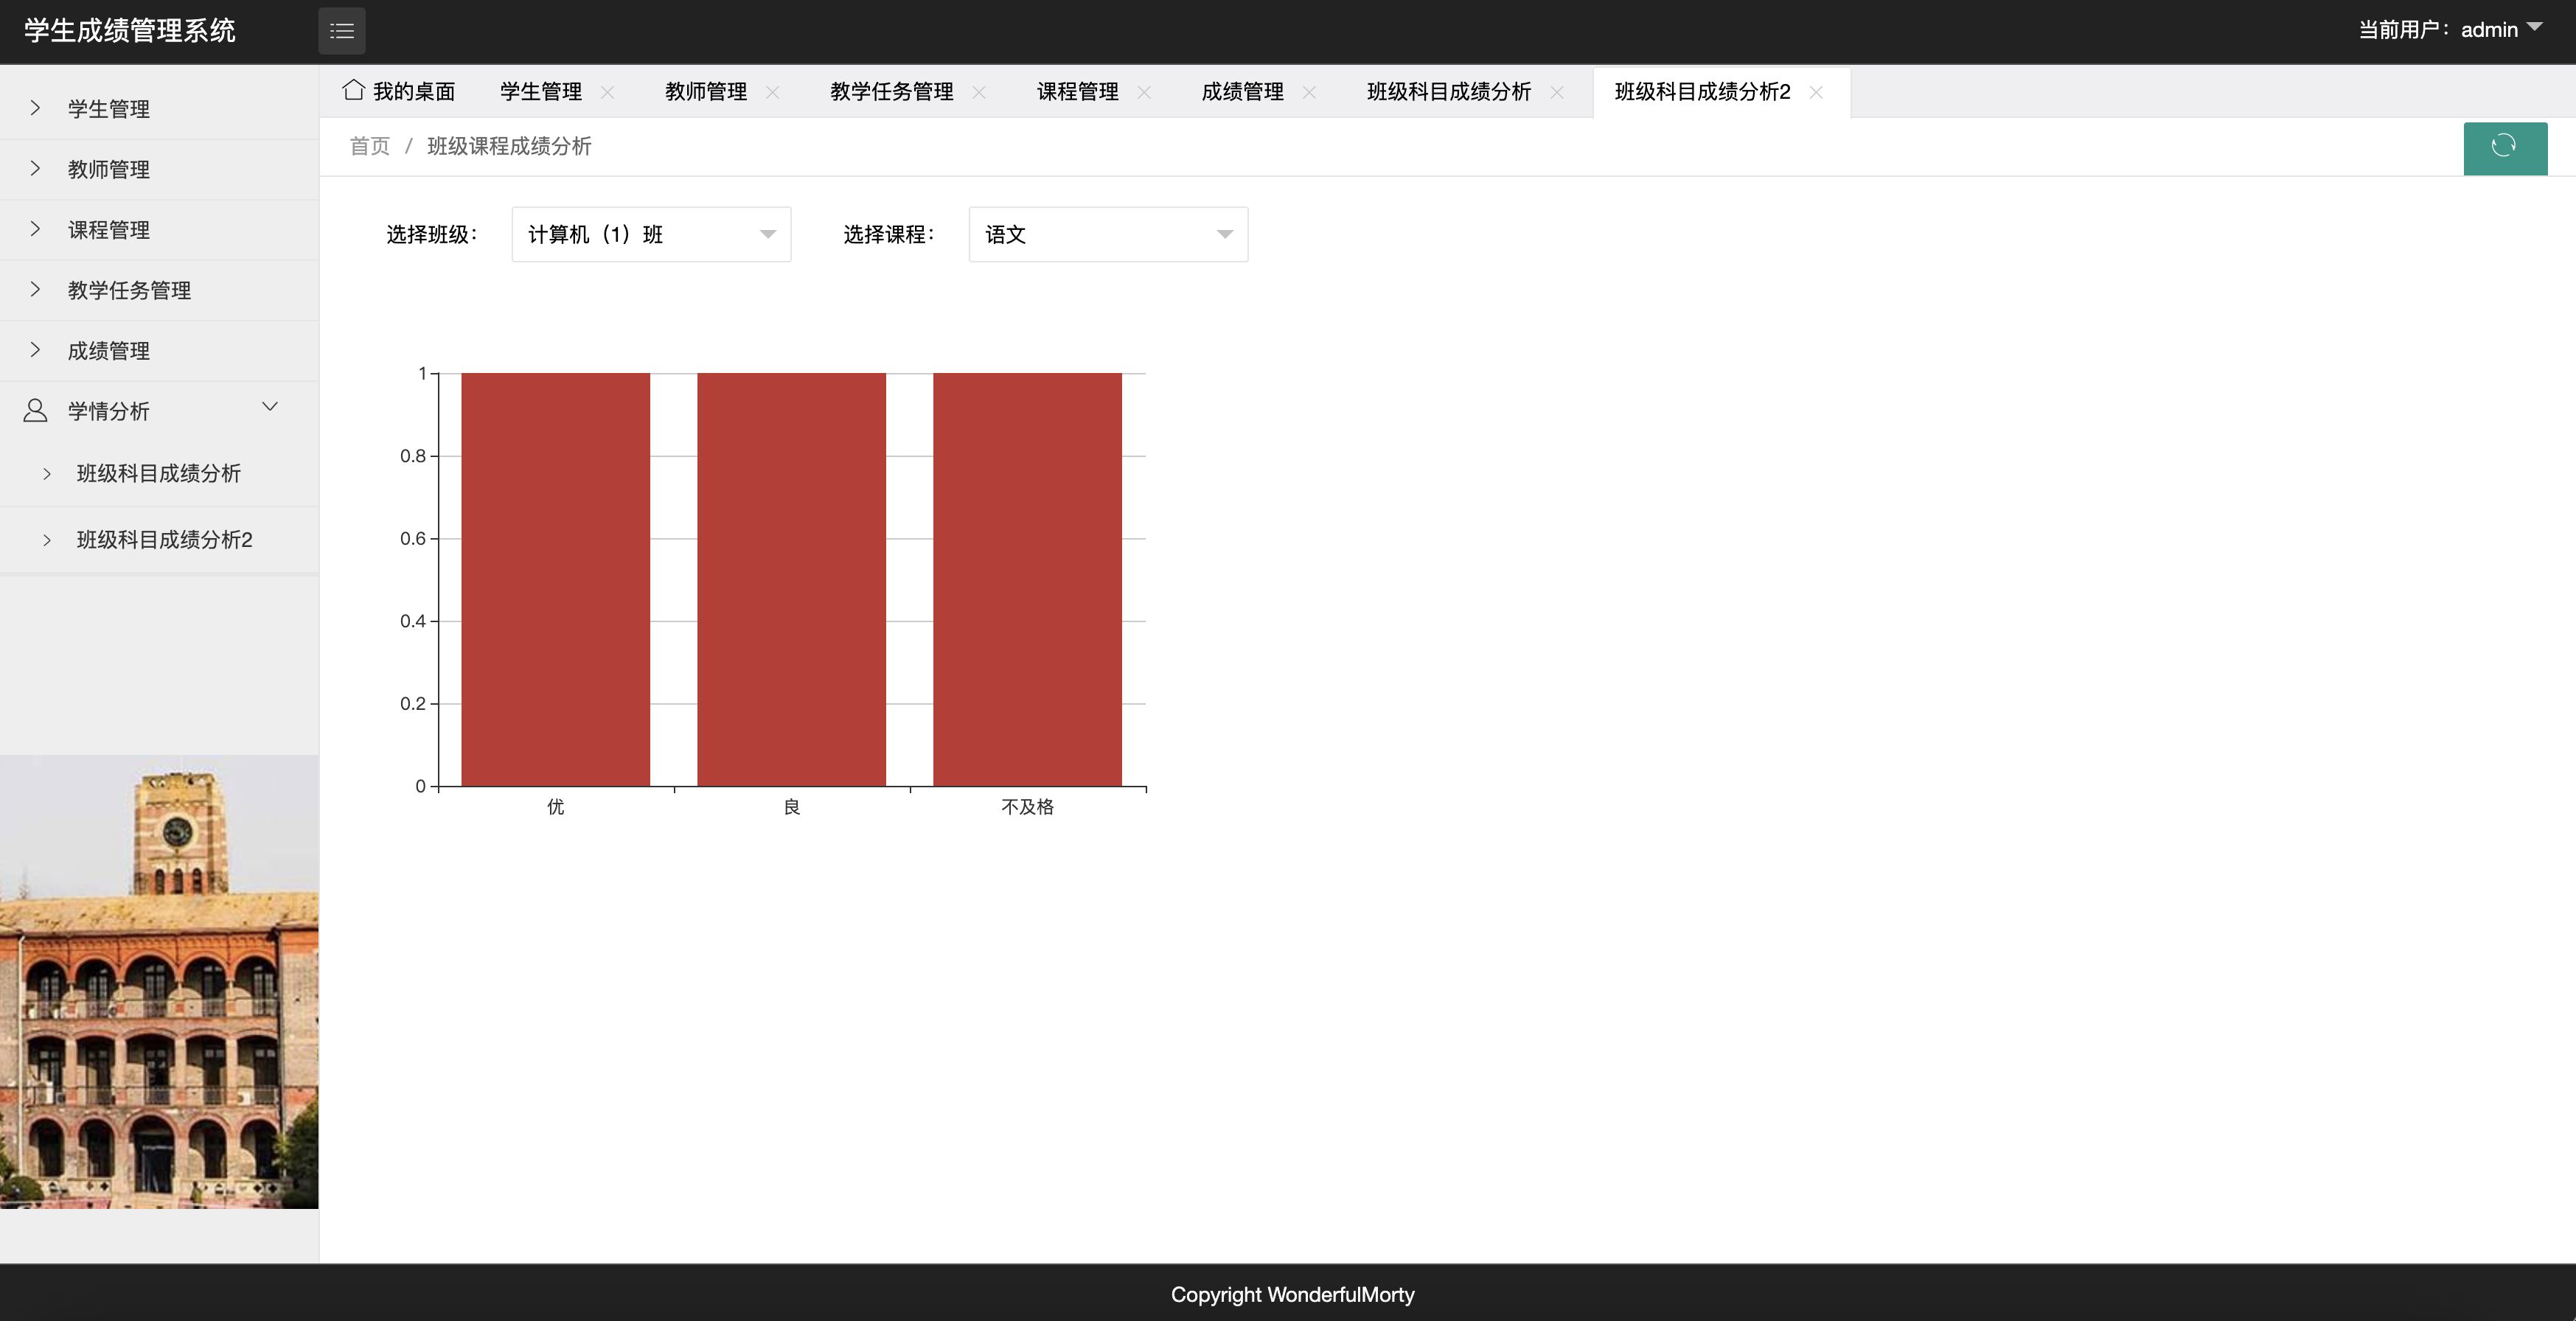
Task: Open the 选择课程 dropdown showing 语文
Action: [1107, 235]
